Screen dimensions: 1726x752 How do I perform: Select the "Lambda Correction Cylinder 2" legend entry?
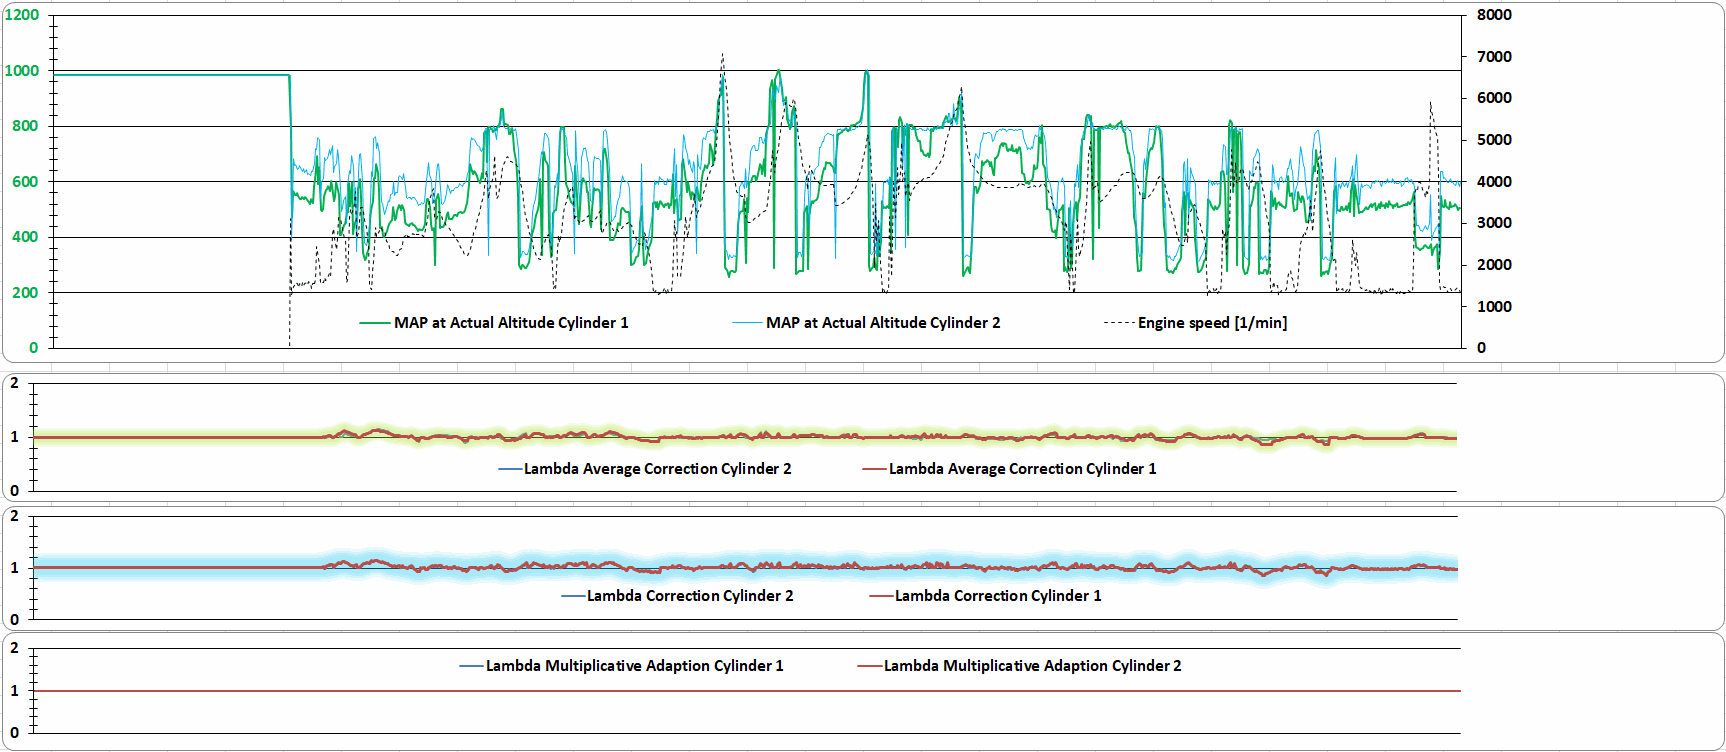coord(689,596)
